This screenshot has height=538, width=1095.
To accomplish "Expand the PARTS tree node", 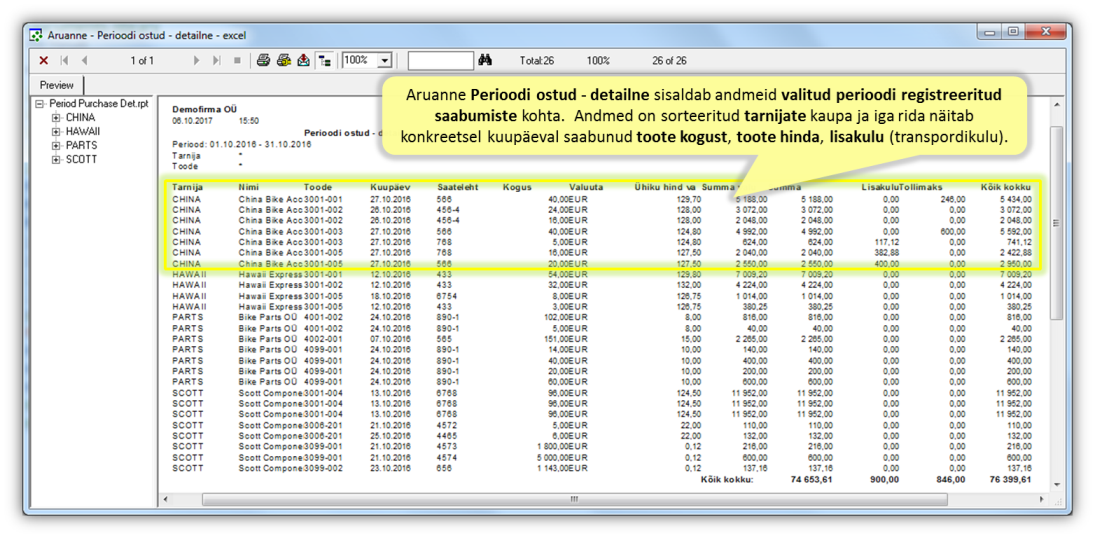I will tap(56, 145).
